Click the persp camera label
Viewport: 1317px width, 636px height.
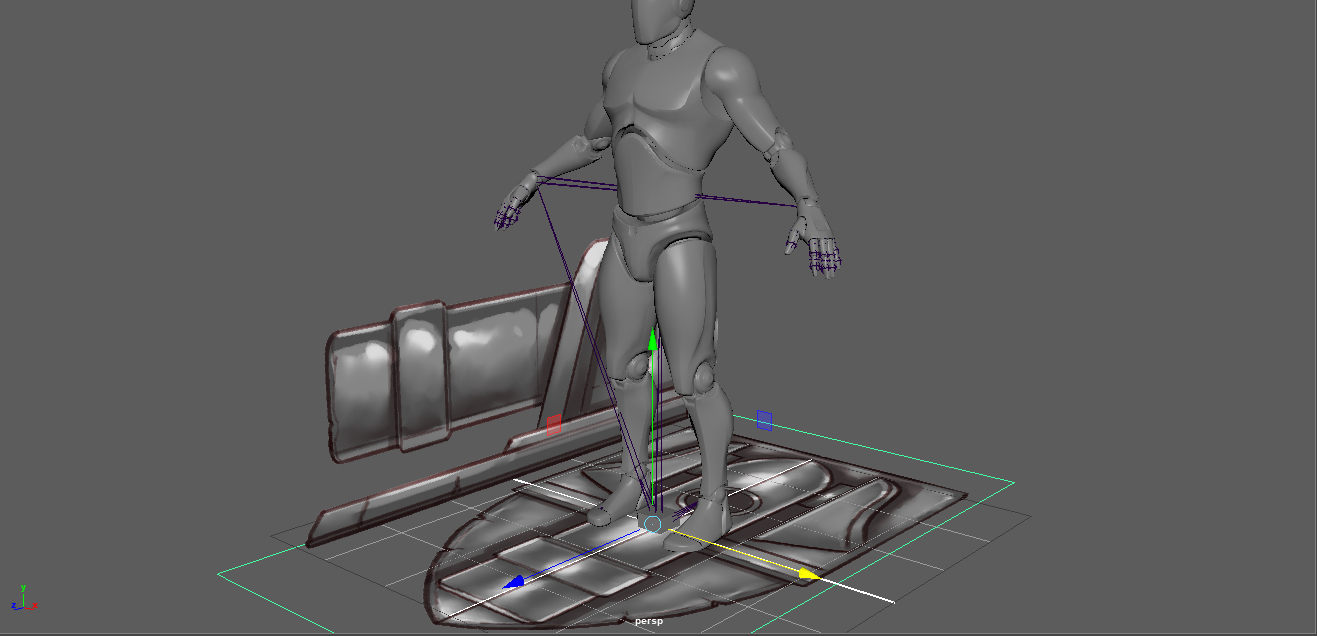click(650, 622)
